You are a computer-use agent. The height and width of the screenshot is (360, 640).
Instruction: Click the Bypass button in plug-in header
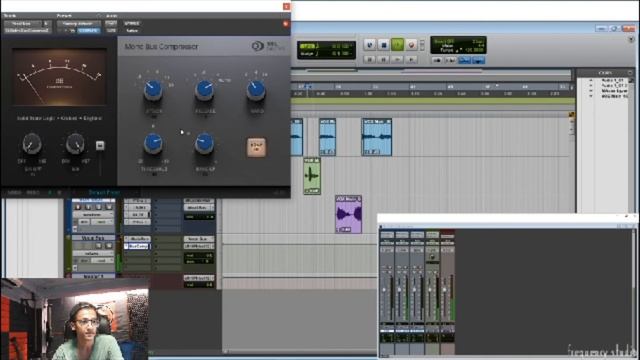pos(132,24)
